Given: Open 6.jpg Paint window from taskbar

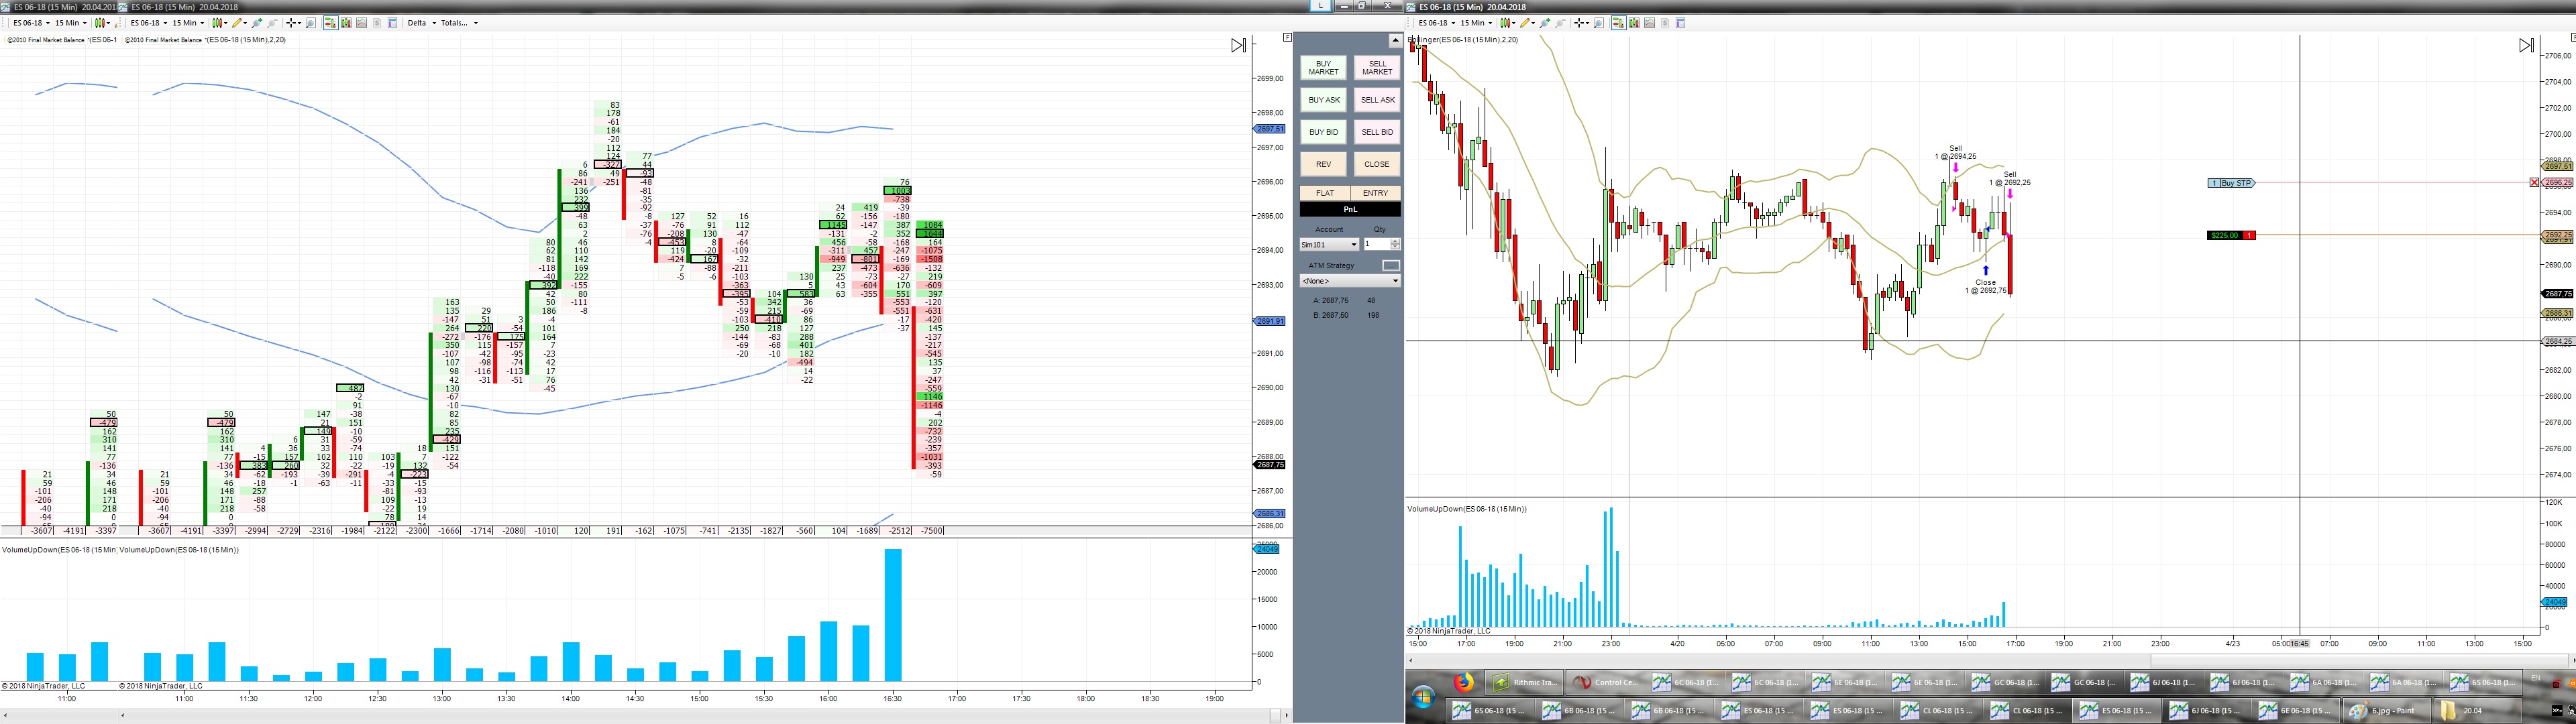Looking at the screenshot, I should [x=2386, y=711].
